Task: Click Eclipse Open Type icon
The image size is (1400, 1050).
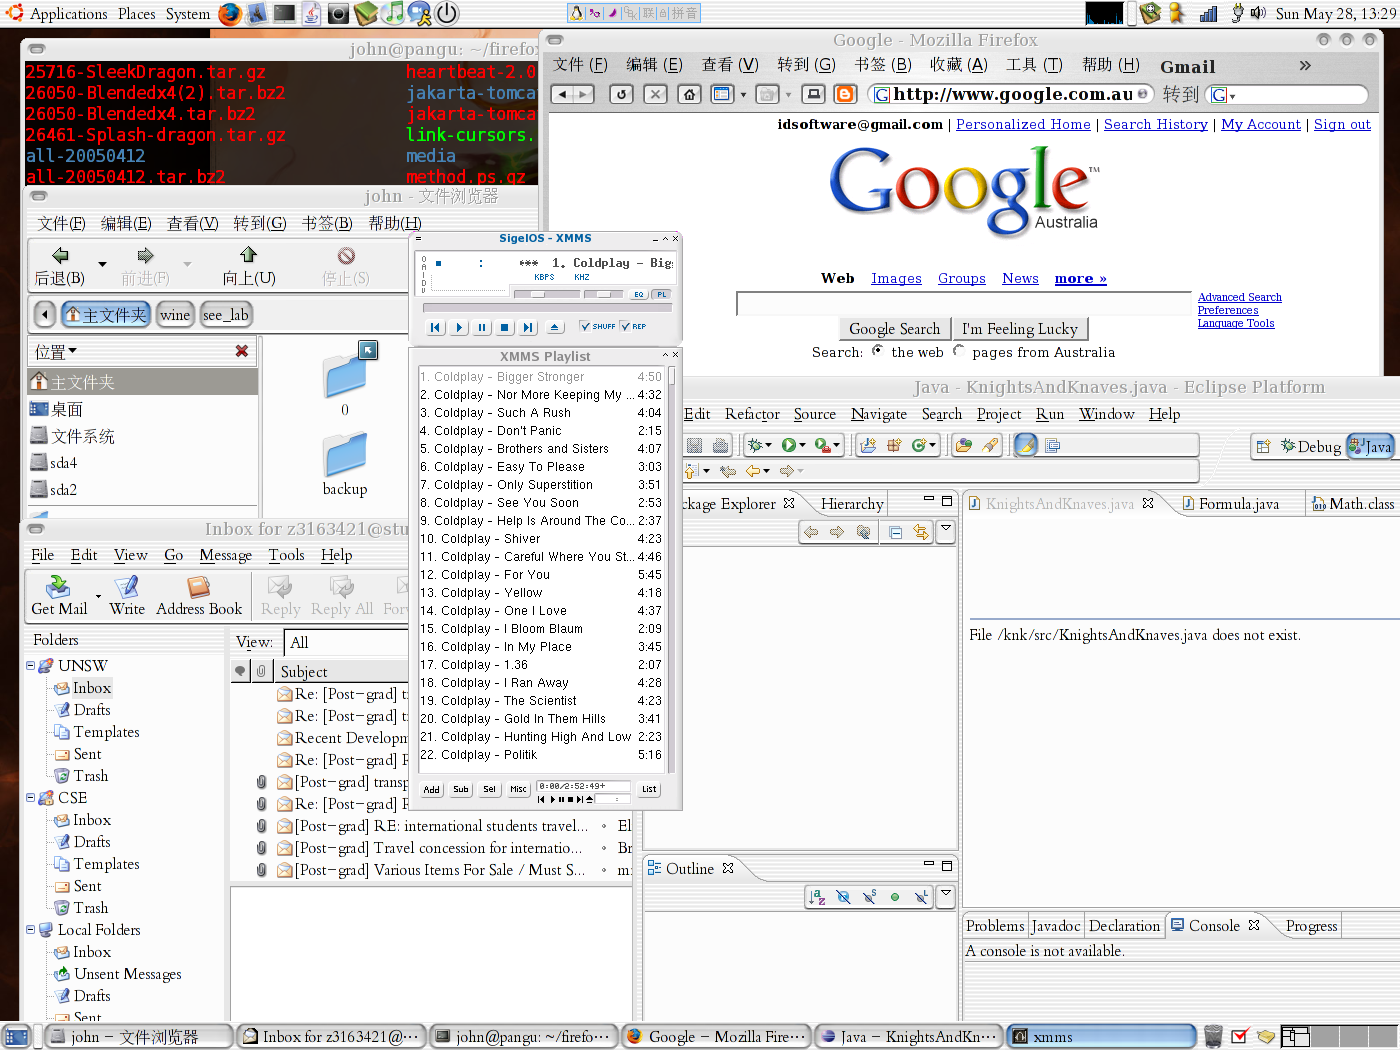Action: pos(963,445)
